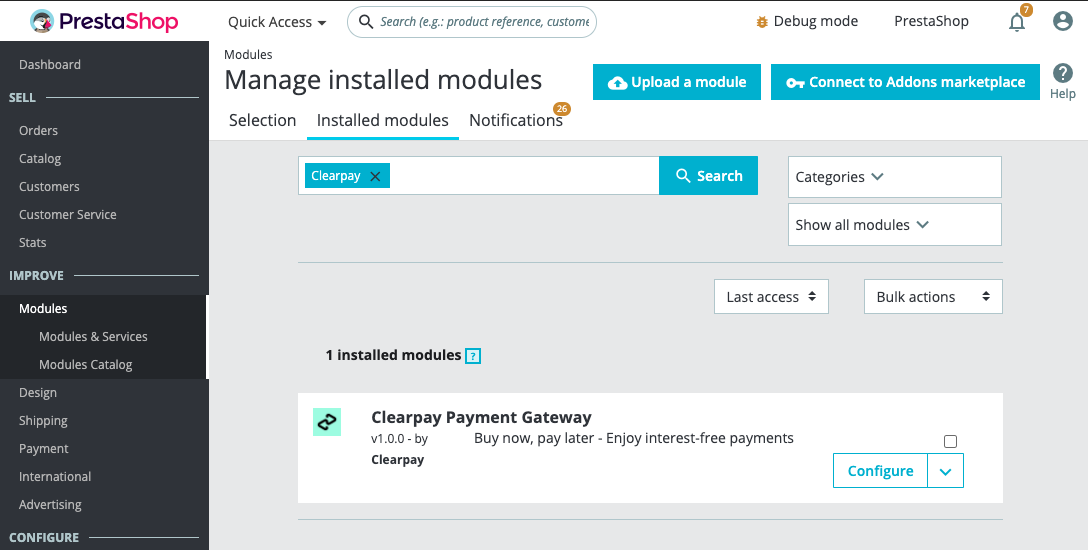Image resolution: width=1088 pixels, height=550 pixels.
Task: Click the Help question mark icon
Action: click(x=1062, y=73)
